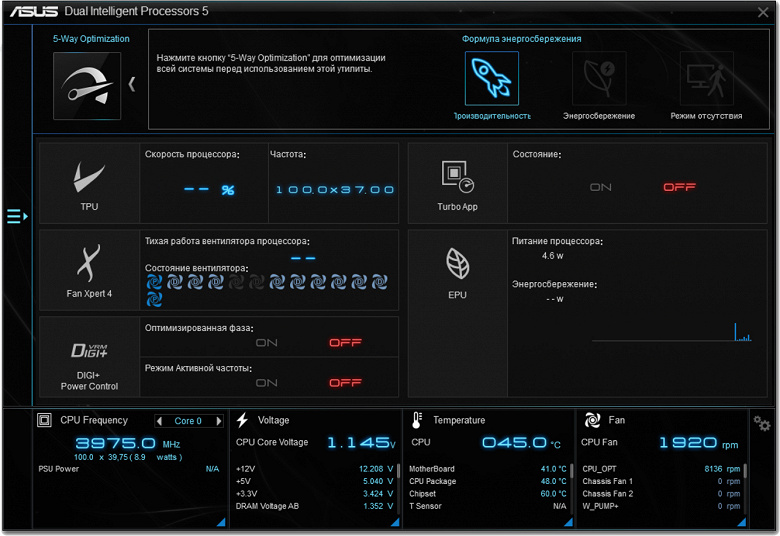Image resolution: width=780 pixels, height=536 pixels.
Task: Click the DRAM Voltage AB row
Action: (314, 506)
